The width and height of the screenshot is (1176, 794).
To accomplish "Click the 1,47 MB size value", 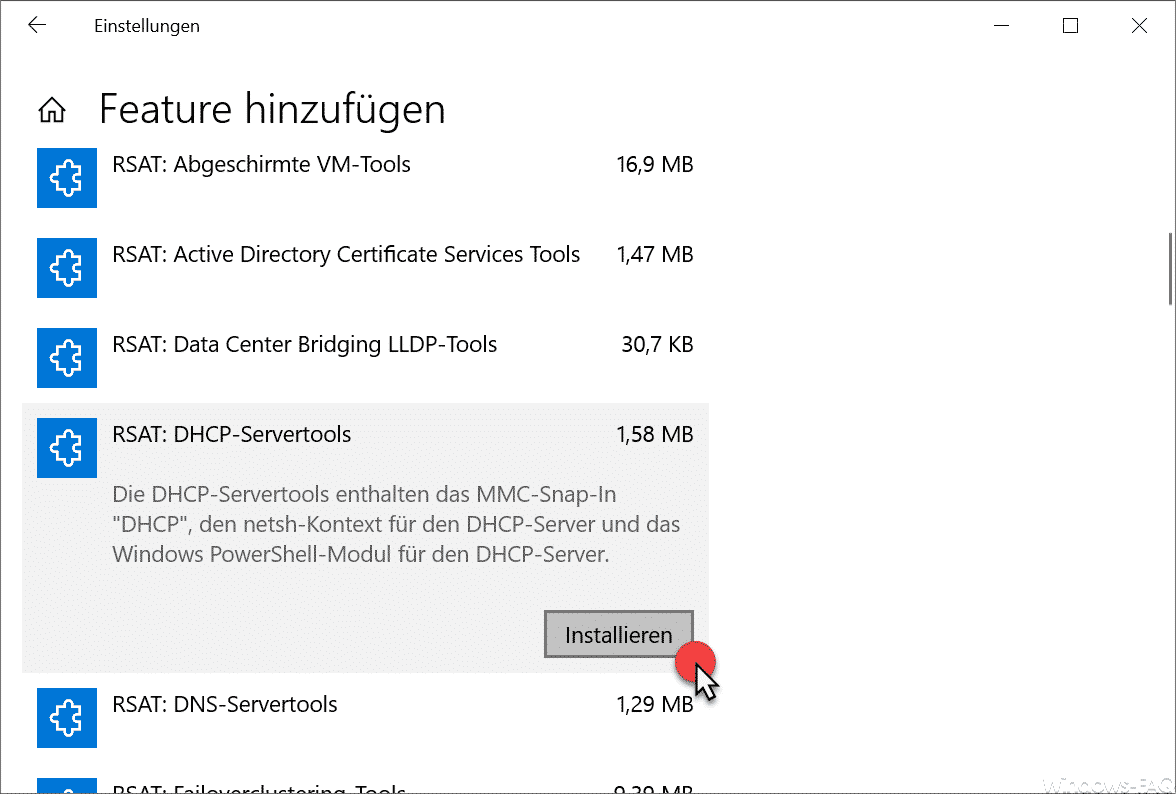I will click(x=655, y=254).
